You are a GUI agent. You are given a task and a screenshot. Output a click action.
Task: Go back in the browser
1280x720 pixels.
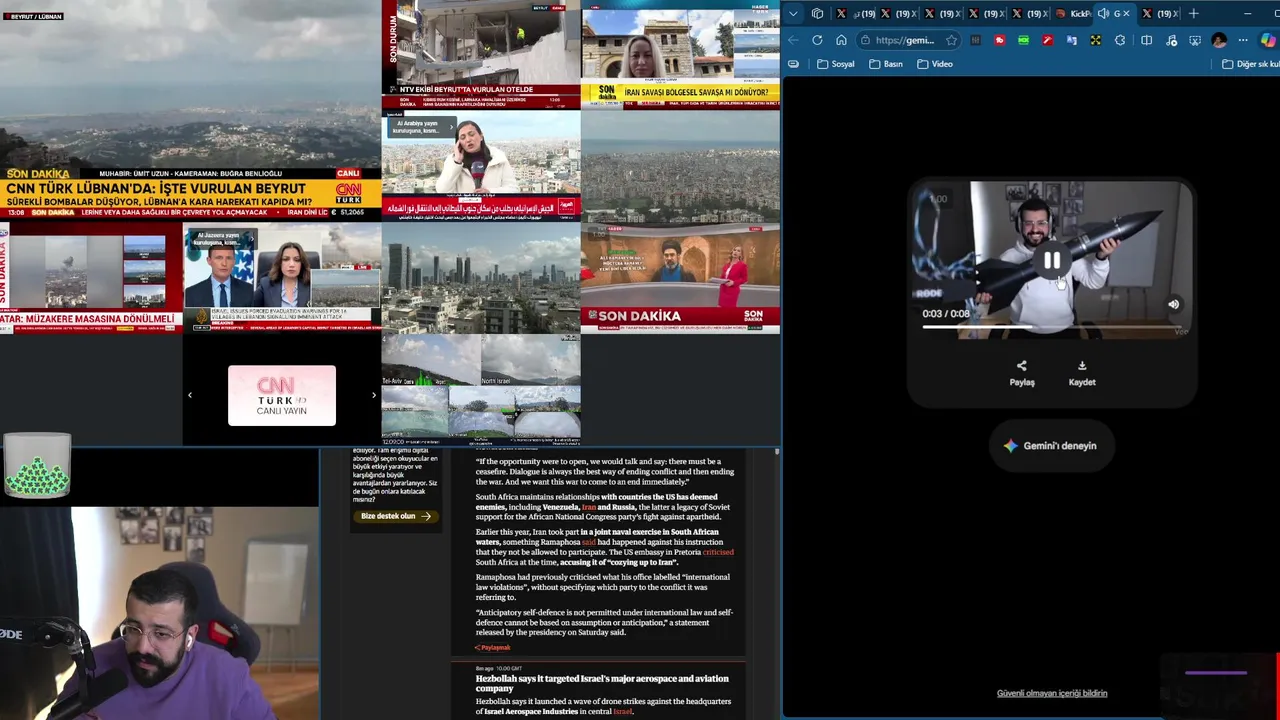pyautogui.click(x=793, y=40)
